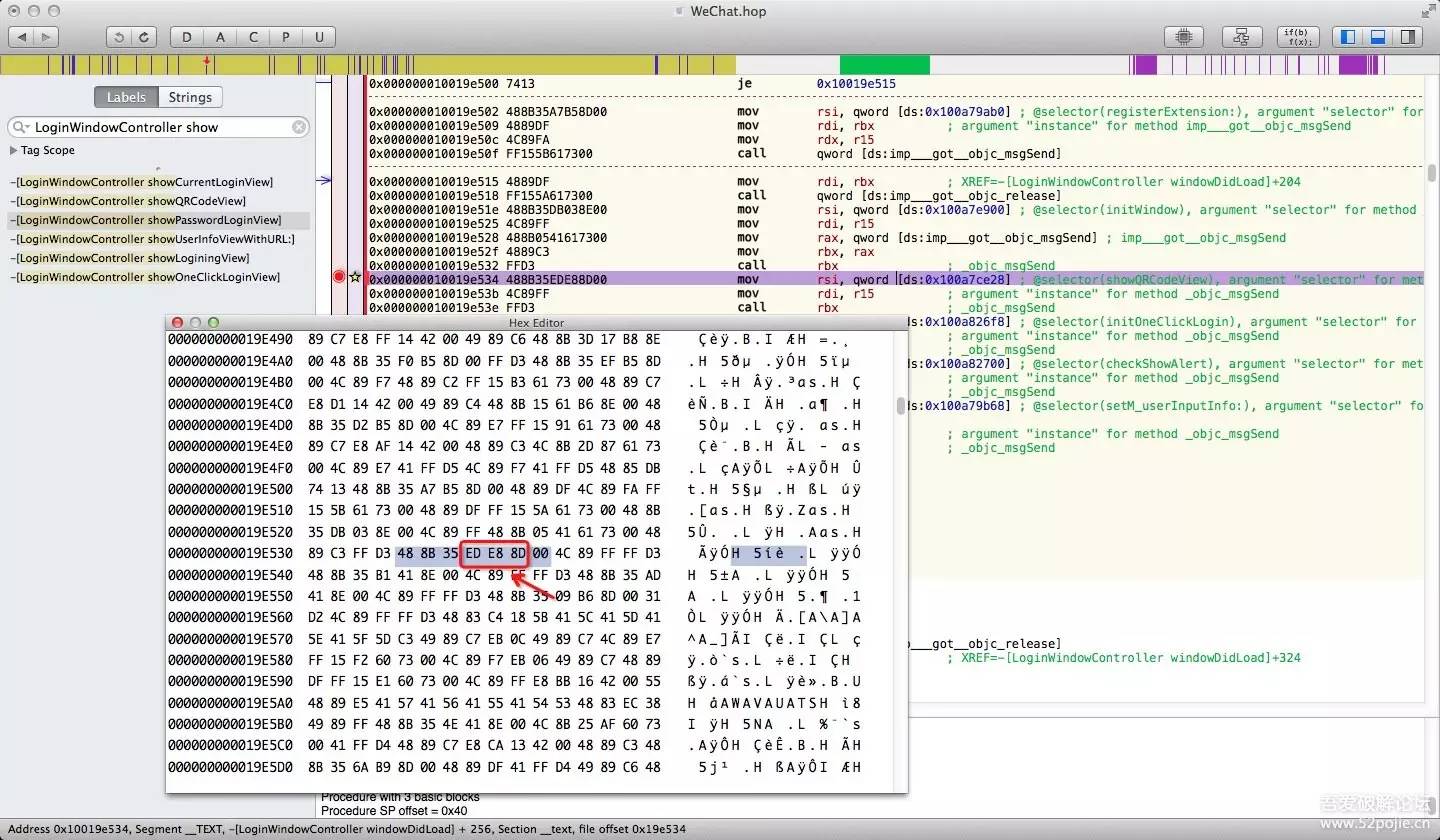Clear the label search field text
Screen dimensions: 1440x840
click(x=298, y=127)
